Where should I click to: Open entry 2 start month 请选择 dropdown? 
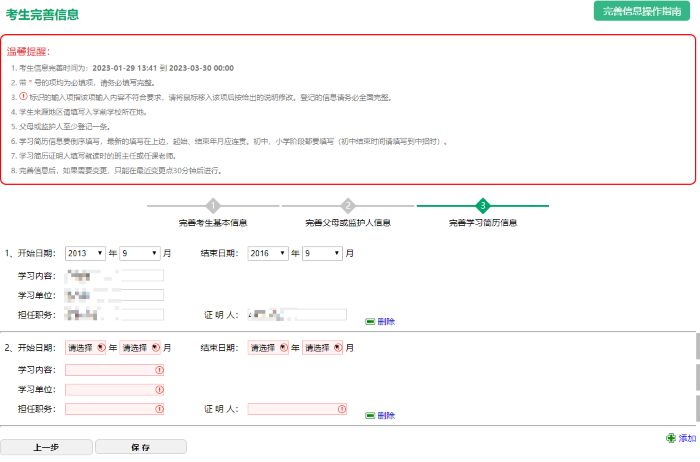[140, 347]
